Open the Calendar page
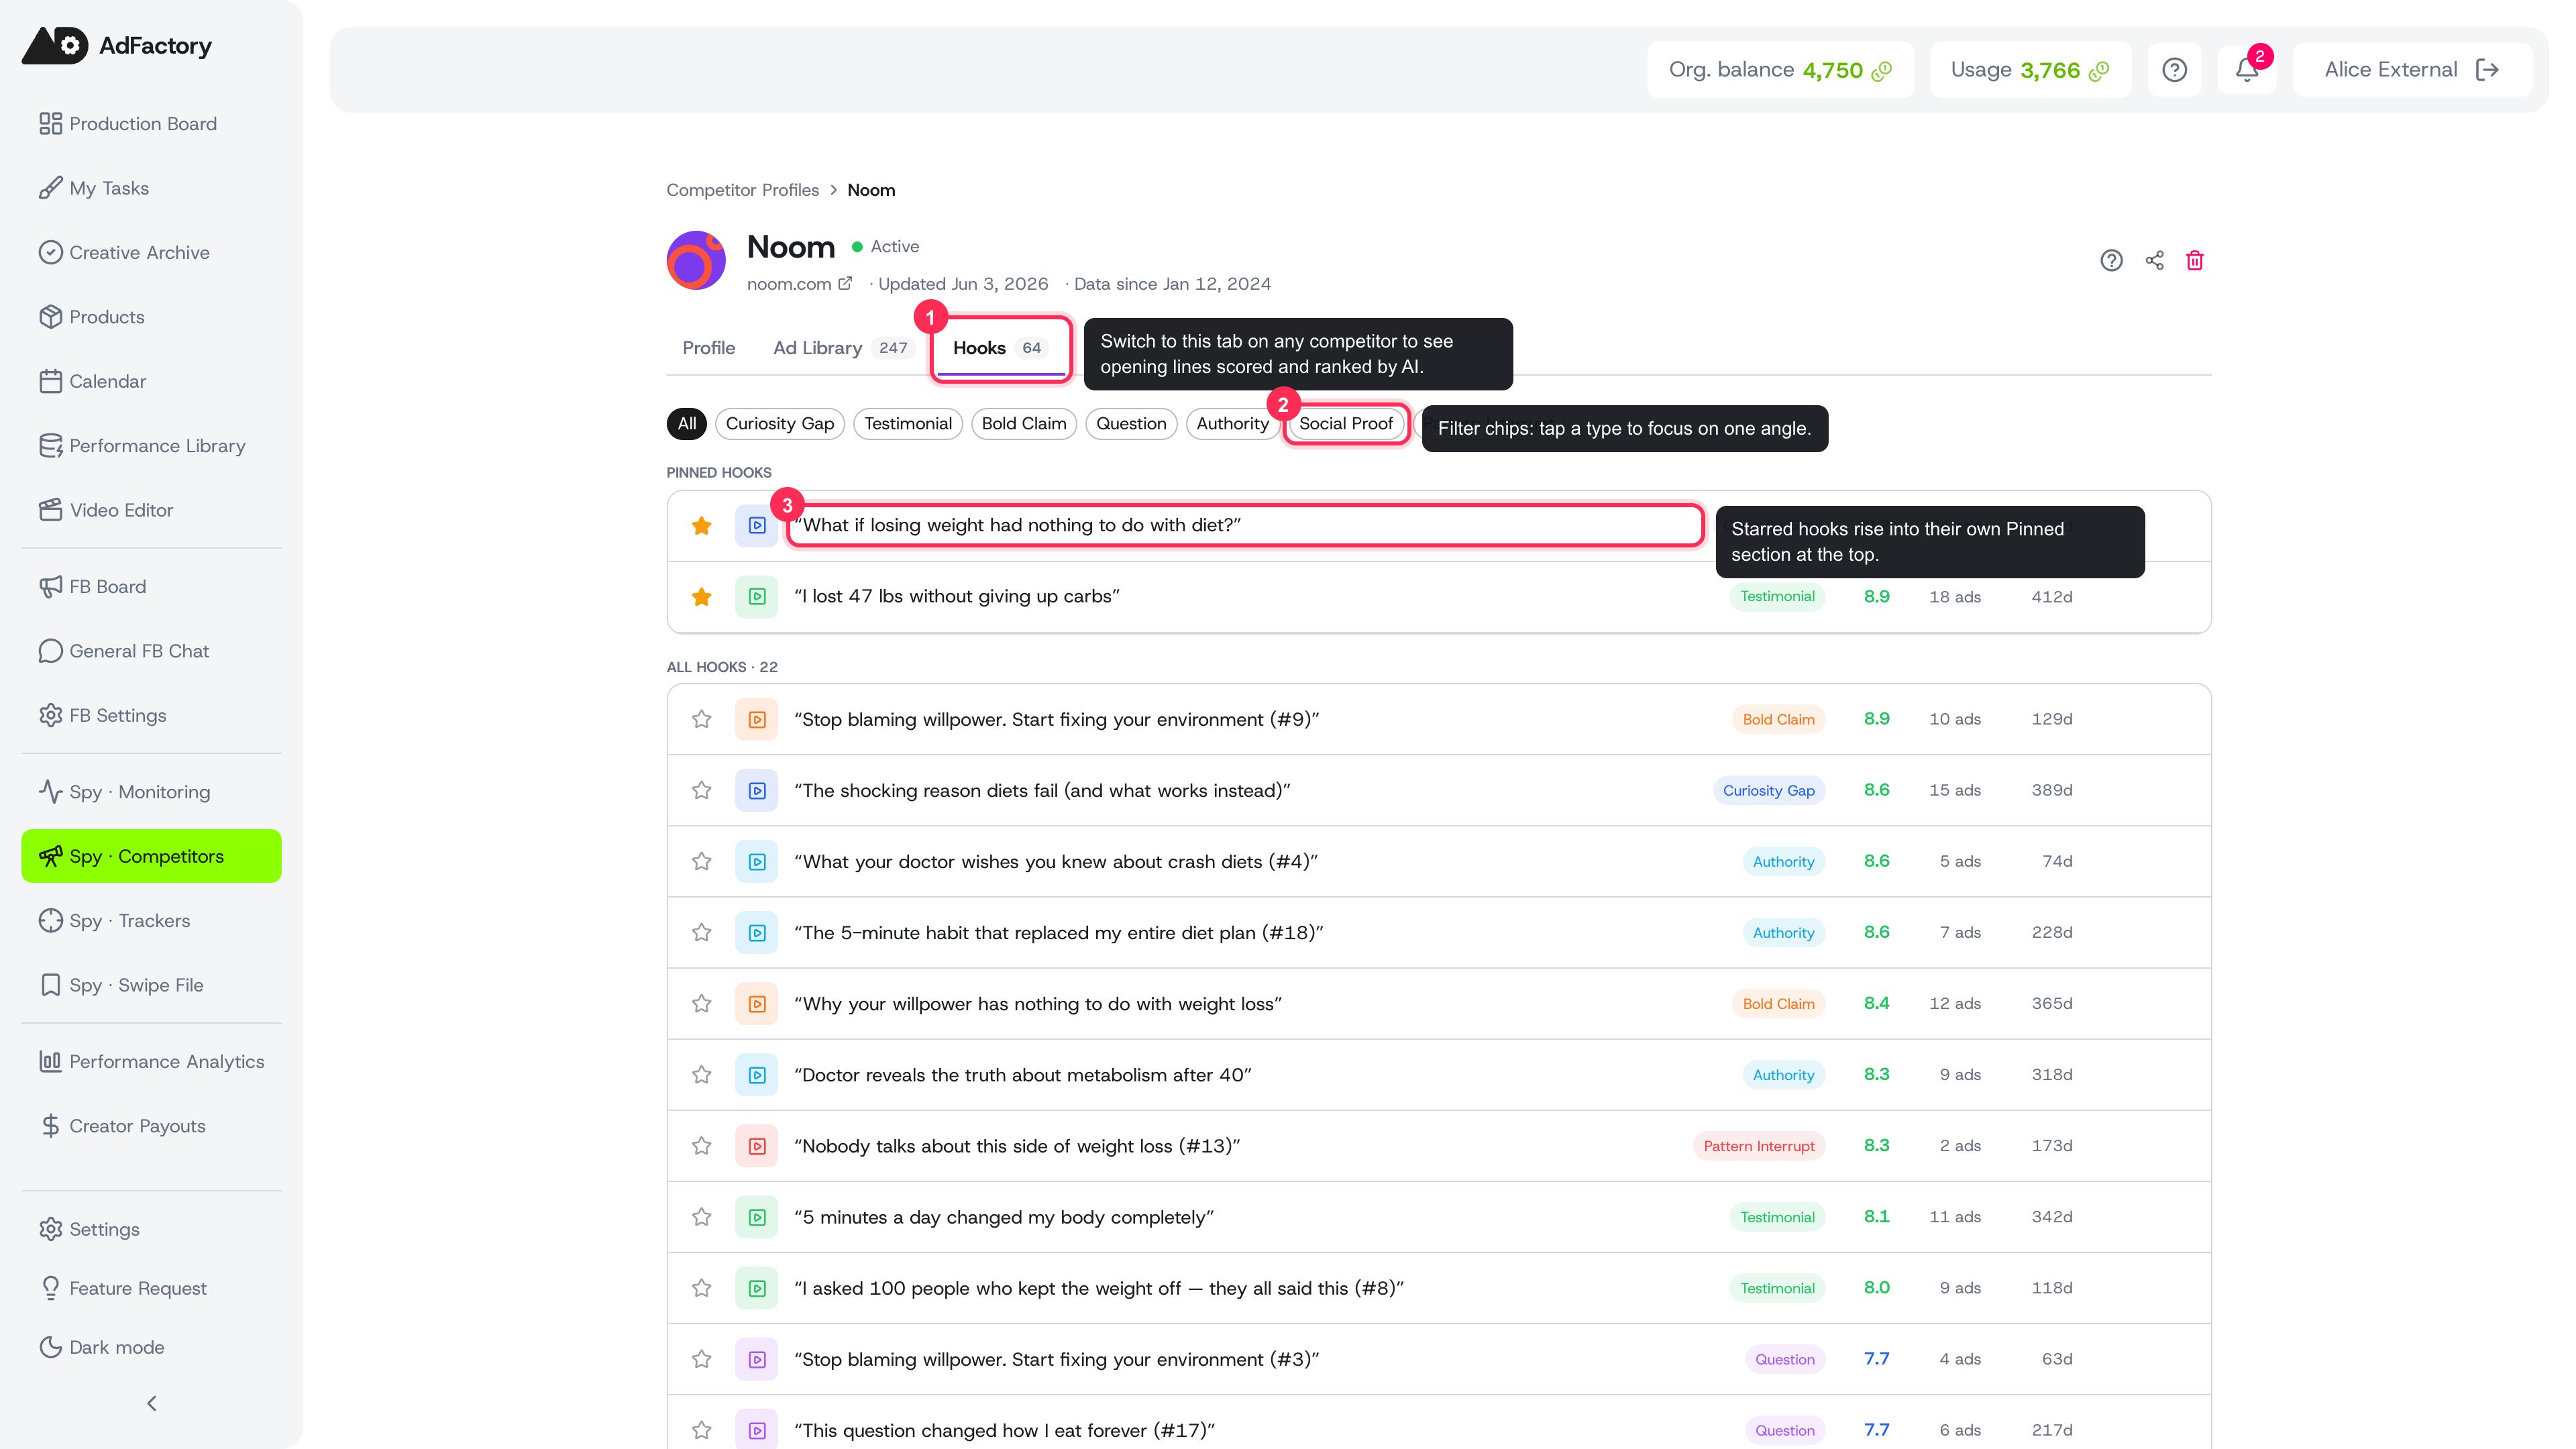 151,381
